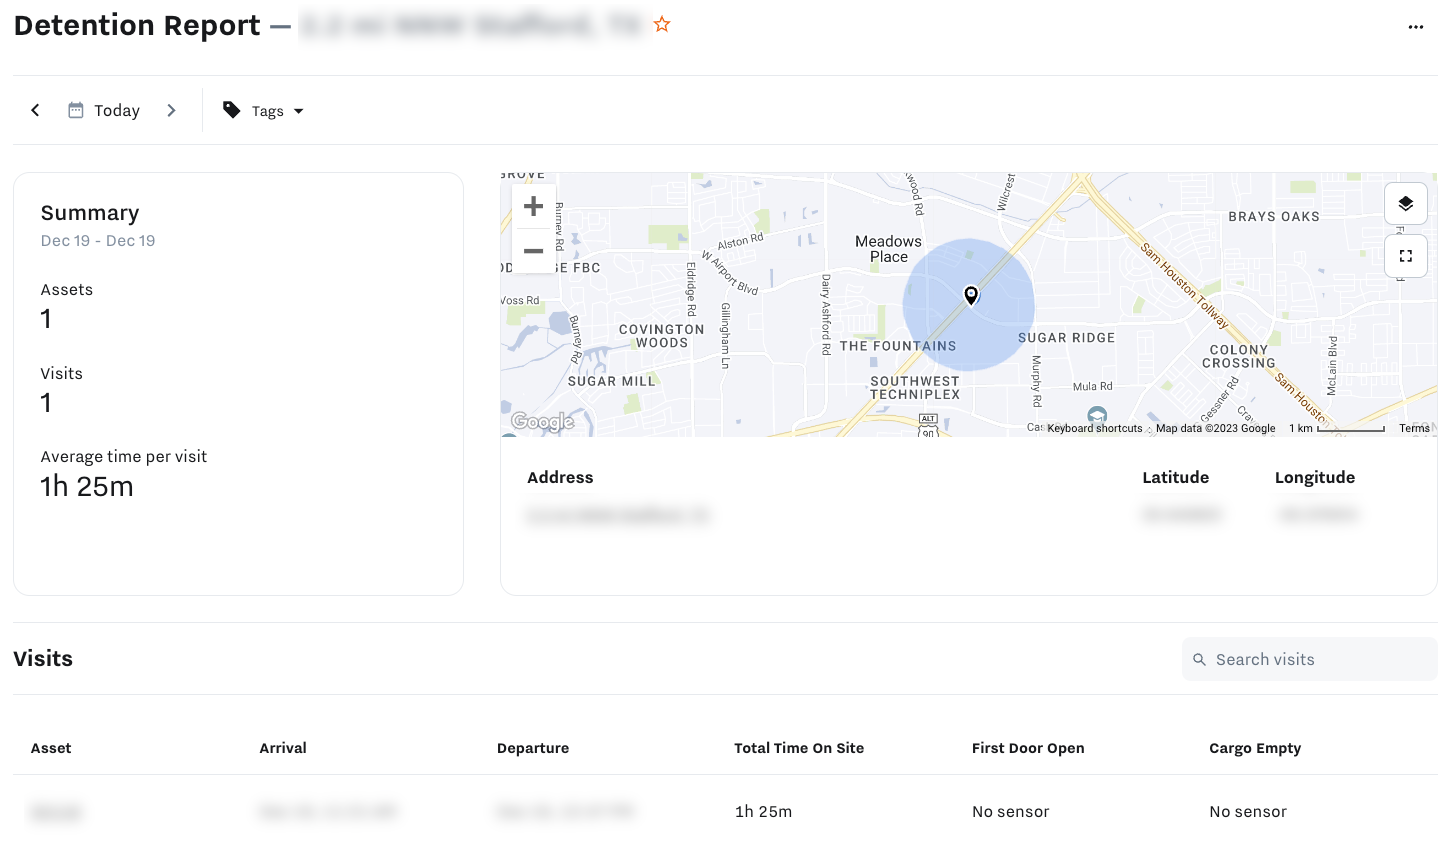
Task: Open the map layers selector
Action: (x=1405, y=204)
